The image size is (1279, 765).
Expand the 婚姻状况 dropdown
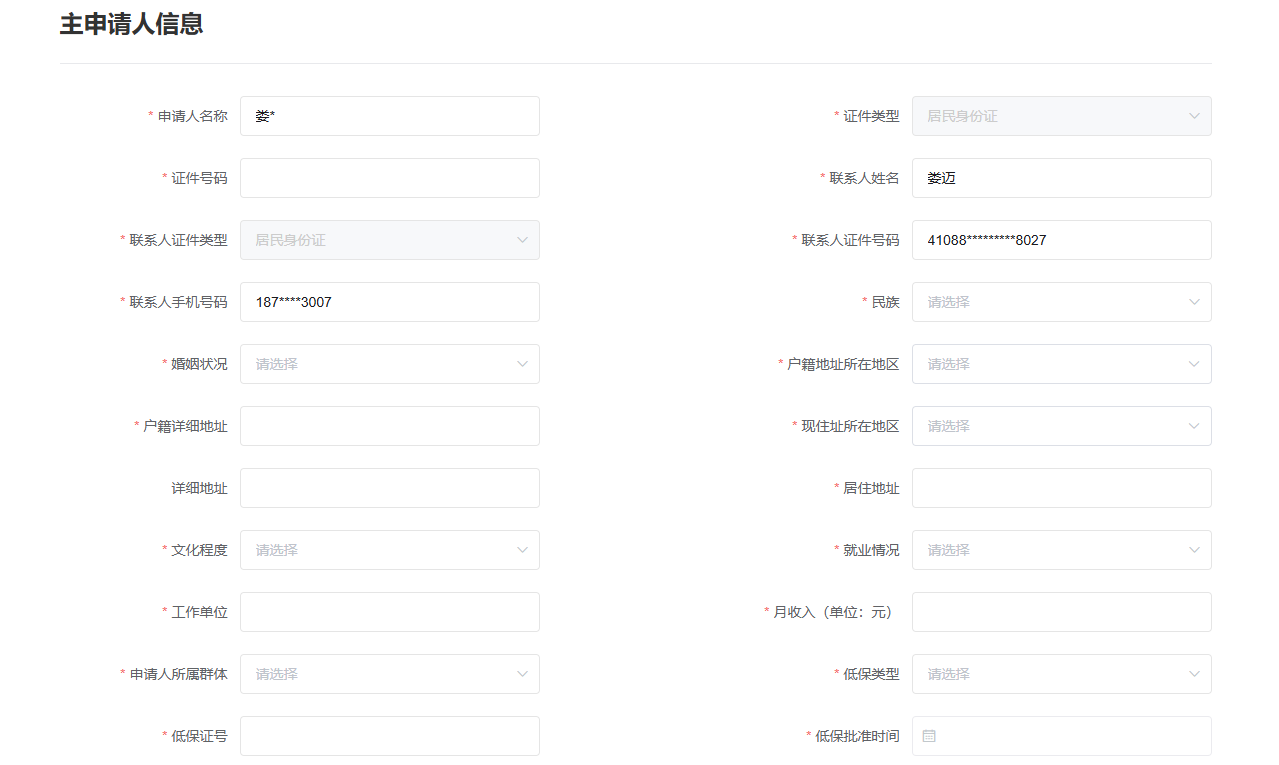click(x=390, y=364)
